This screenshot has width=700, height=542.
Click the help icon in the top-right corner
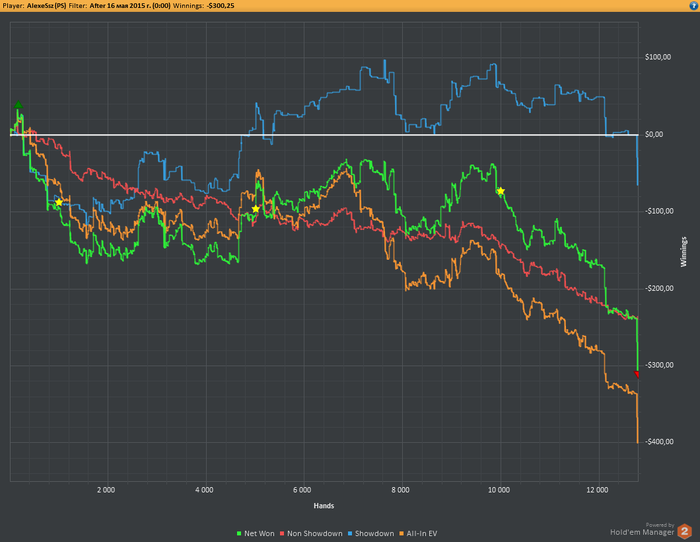tap(695, 5)
